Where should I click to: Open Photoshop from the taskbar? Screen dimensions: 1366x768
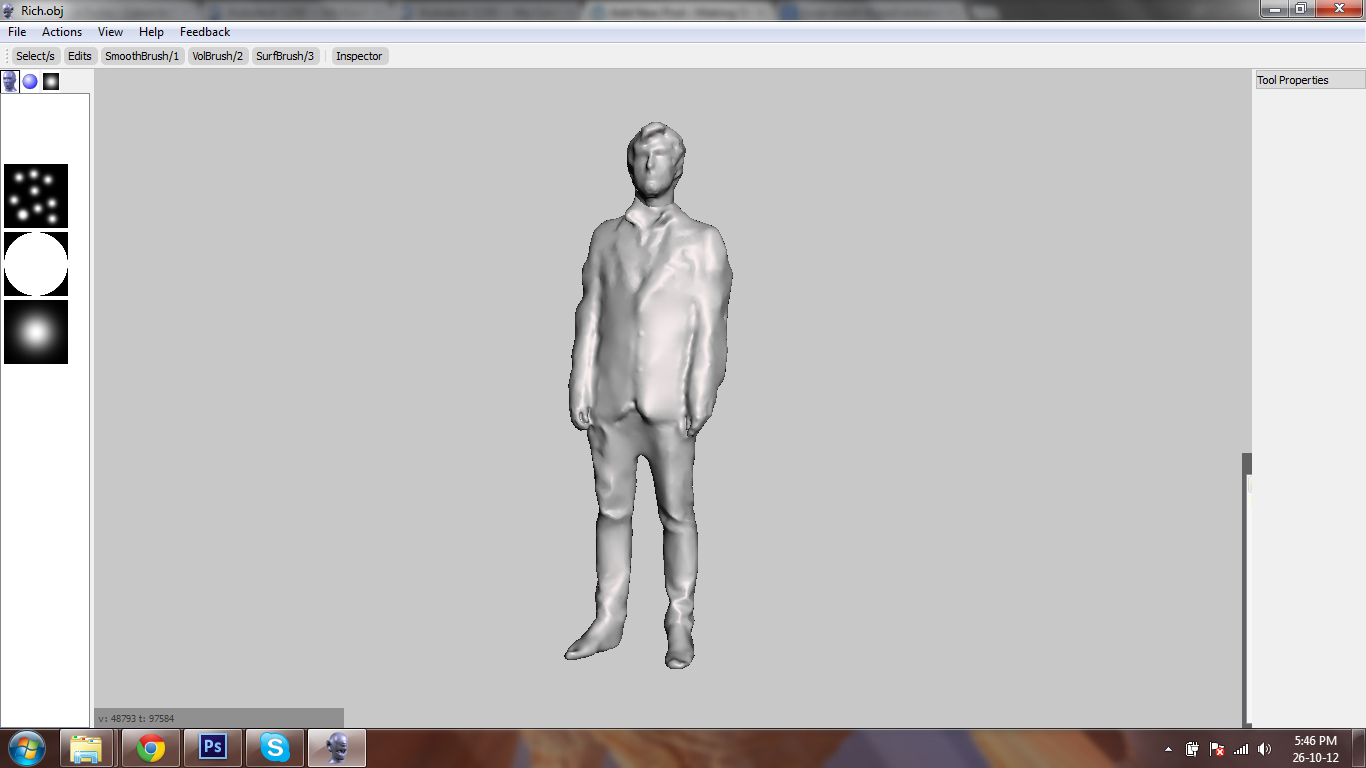tap(213, 748)
